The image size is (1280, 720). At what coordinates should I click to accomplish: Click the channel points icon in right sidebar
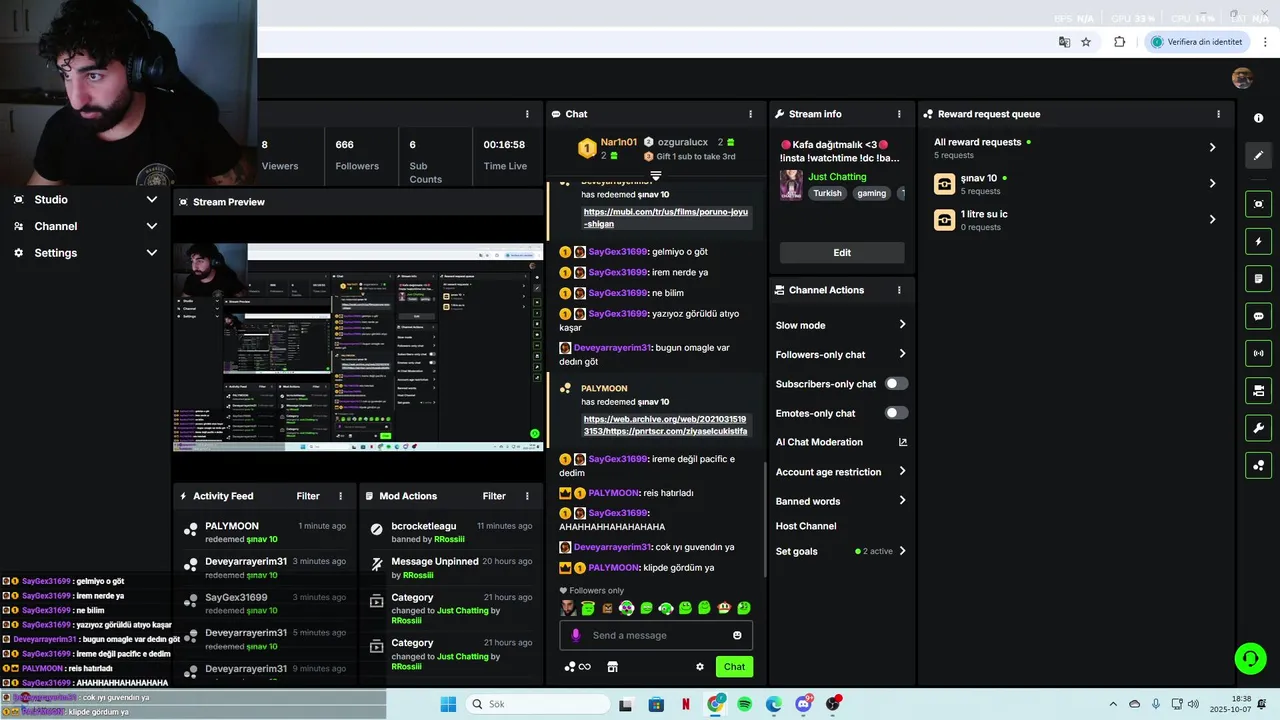(1258, 465)
